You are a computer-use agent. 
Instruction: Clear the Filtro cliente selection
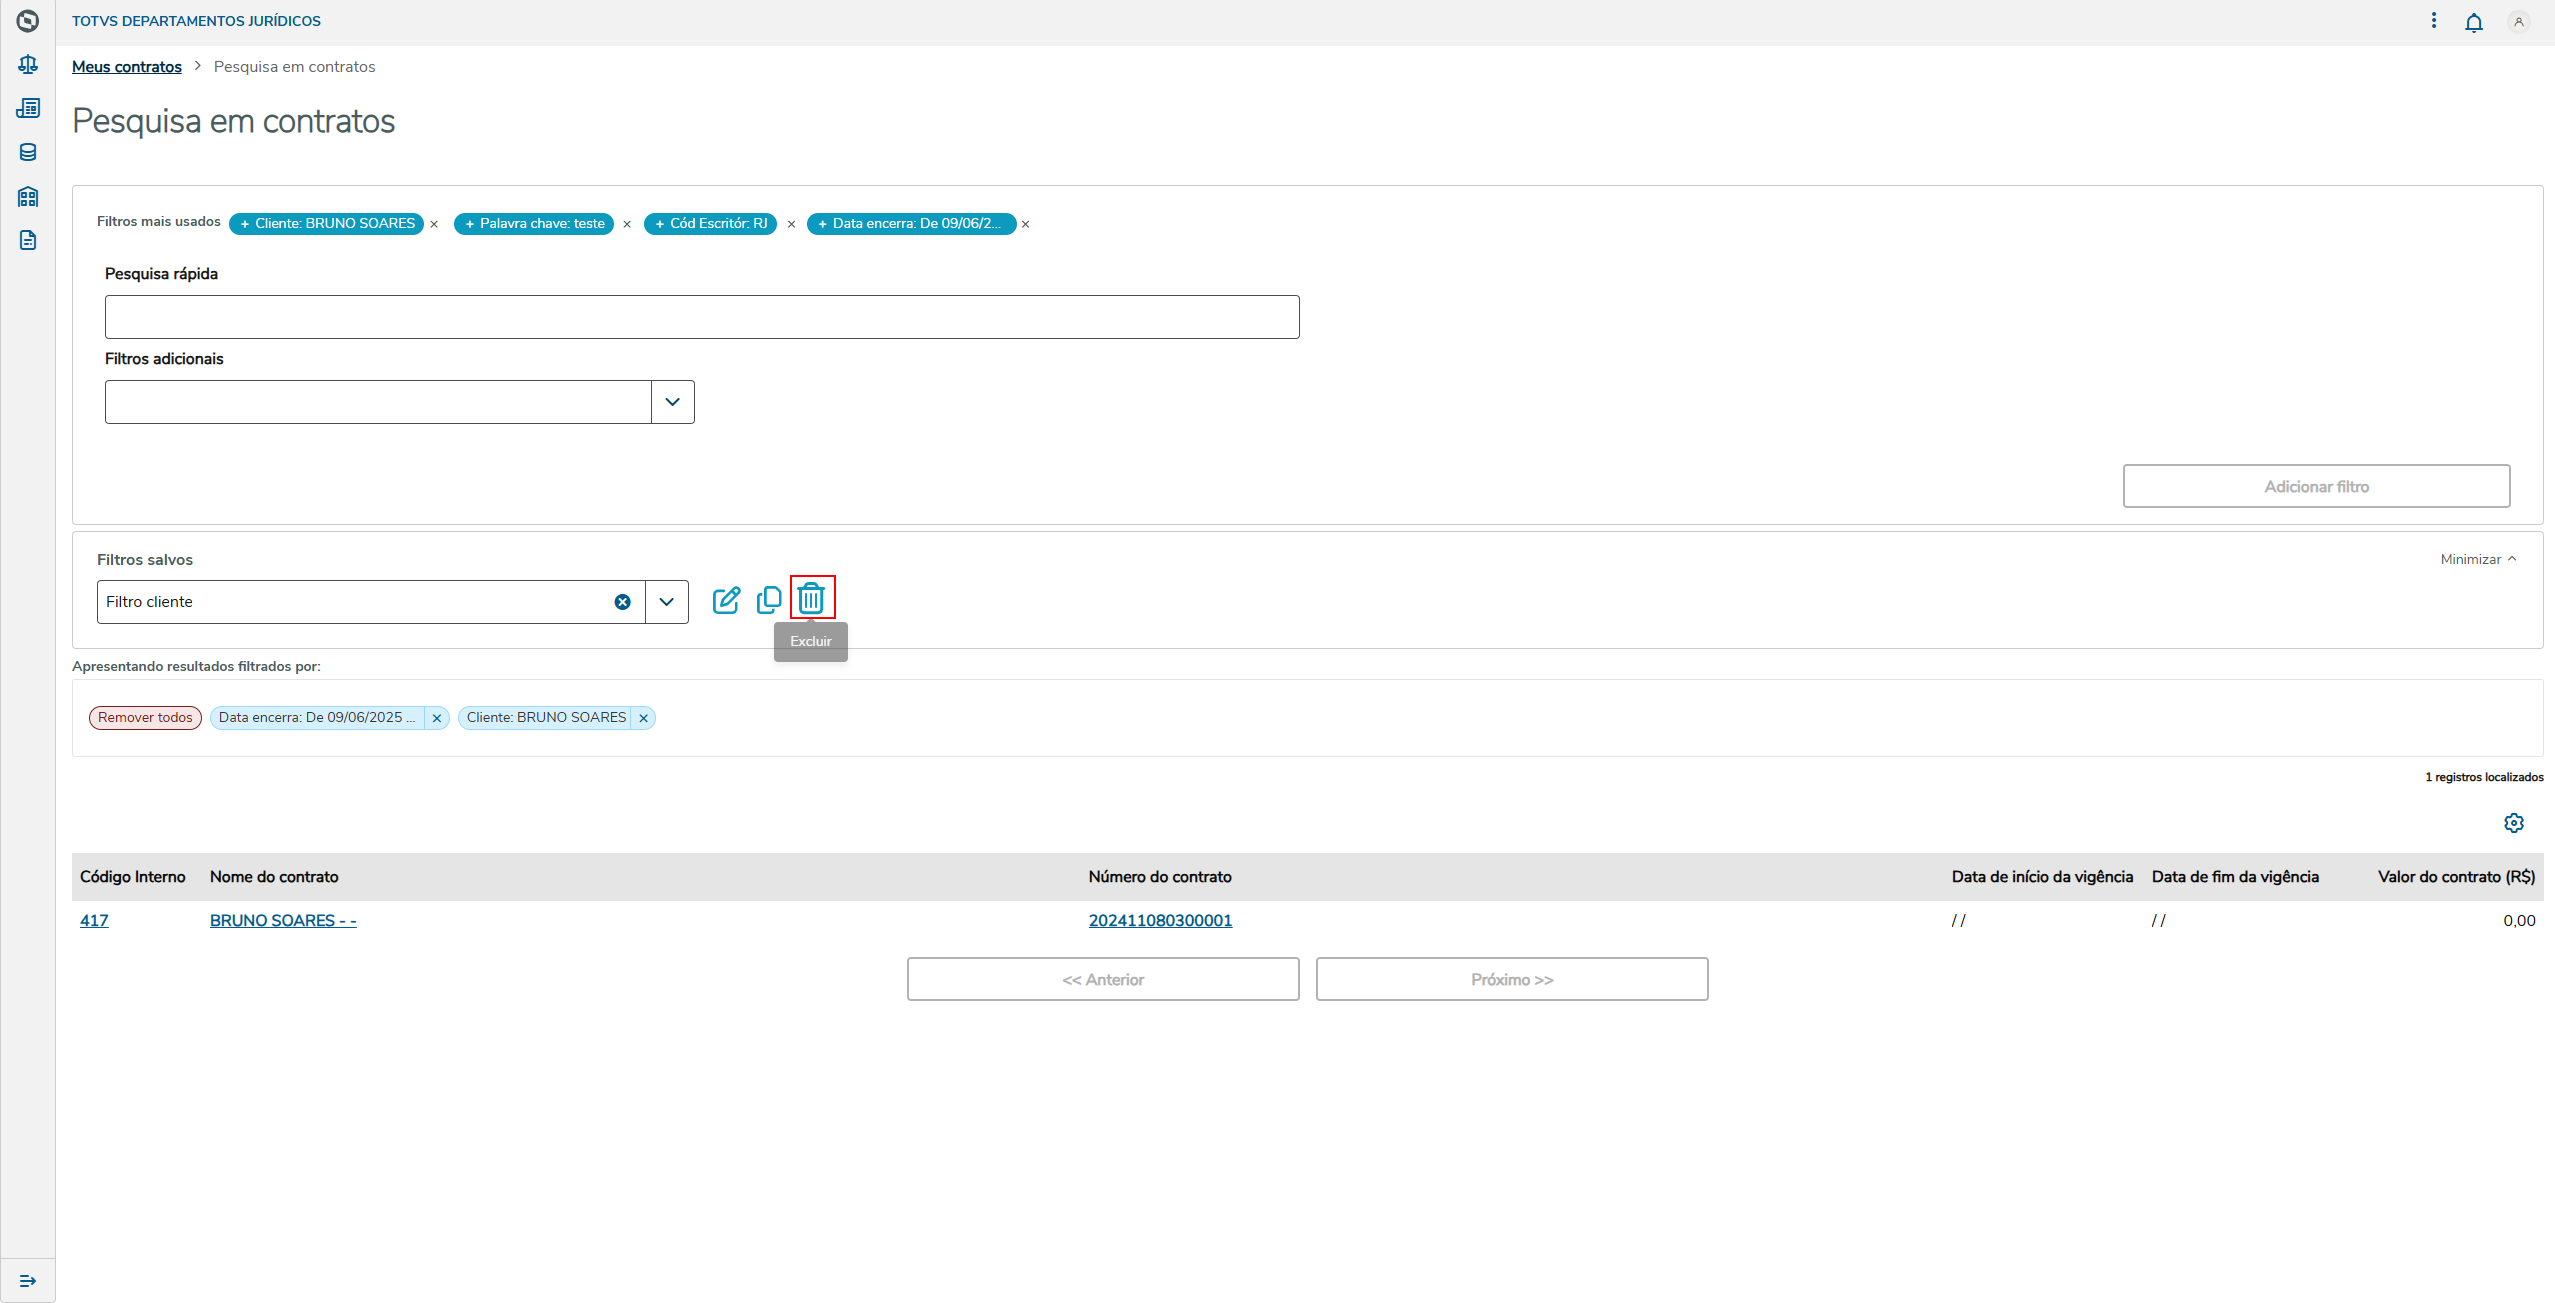622,602
